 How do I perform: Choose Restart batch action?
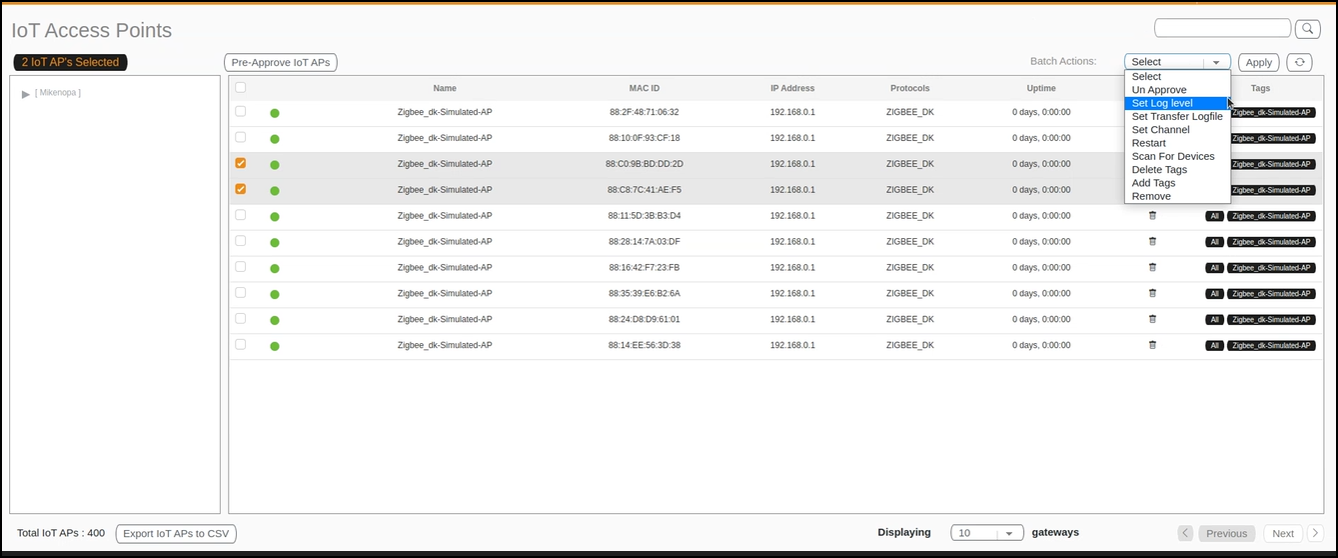[x=1177, y=143]
